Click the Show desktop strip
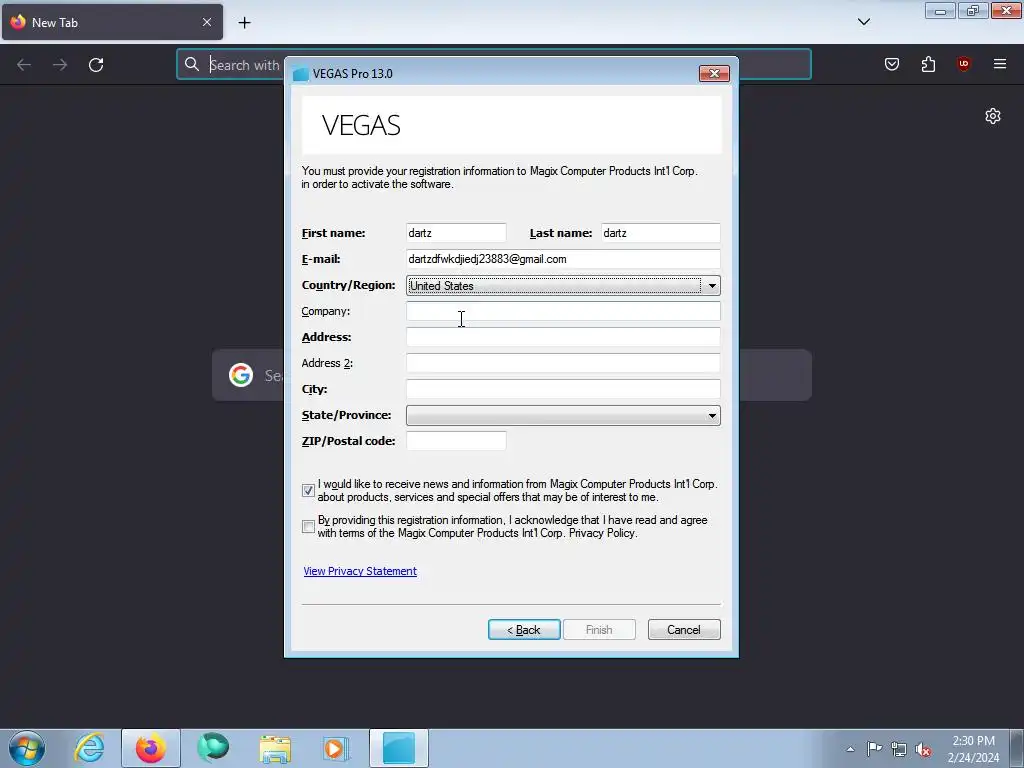The image size is (1024, 768). [x=1018, y=748]
